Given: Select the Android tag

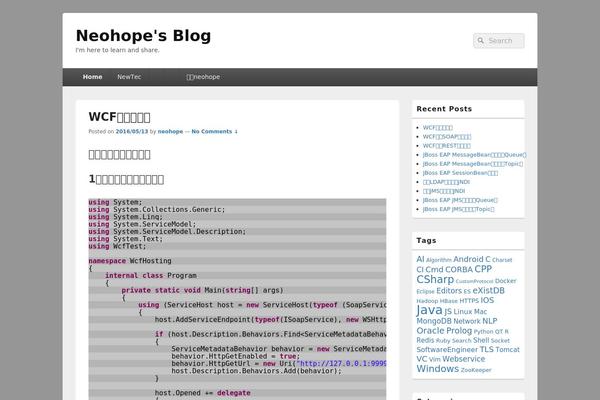Looking at the screenshot, I should pos(468,259).
